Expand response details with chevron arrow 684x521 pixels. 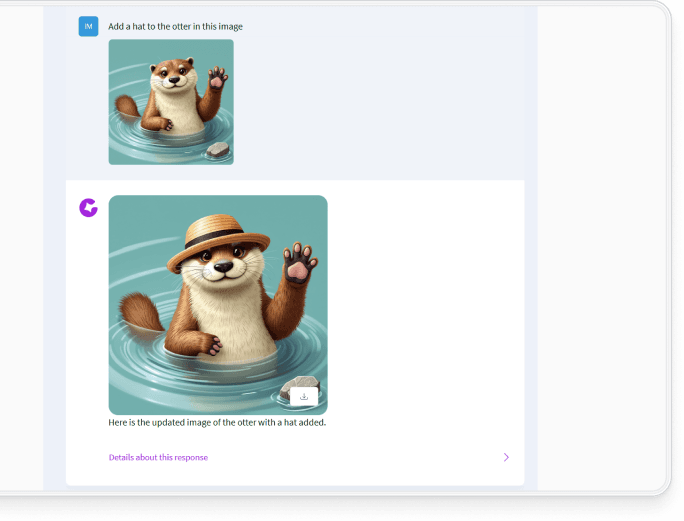506,457
